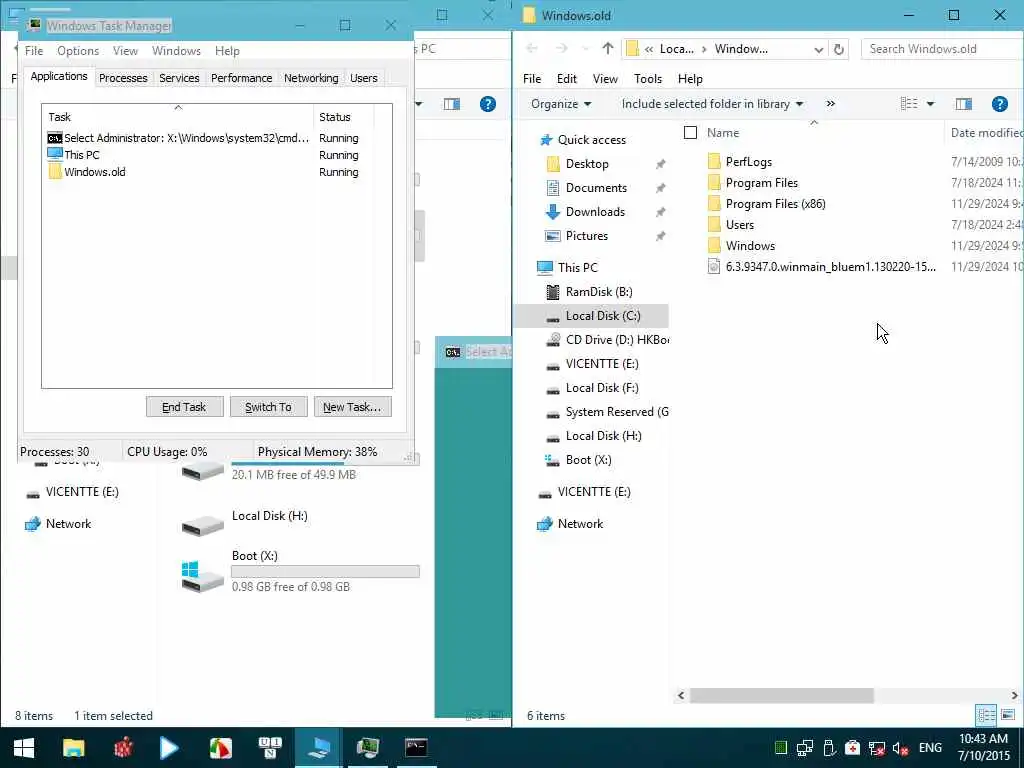Activate Task Manager taskbar button
Viewport: 1024px width, 768px height.
point(368,748)
